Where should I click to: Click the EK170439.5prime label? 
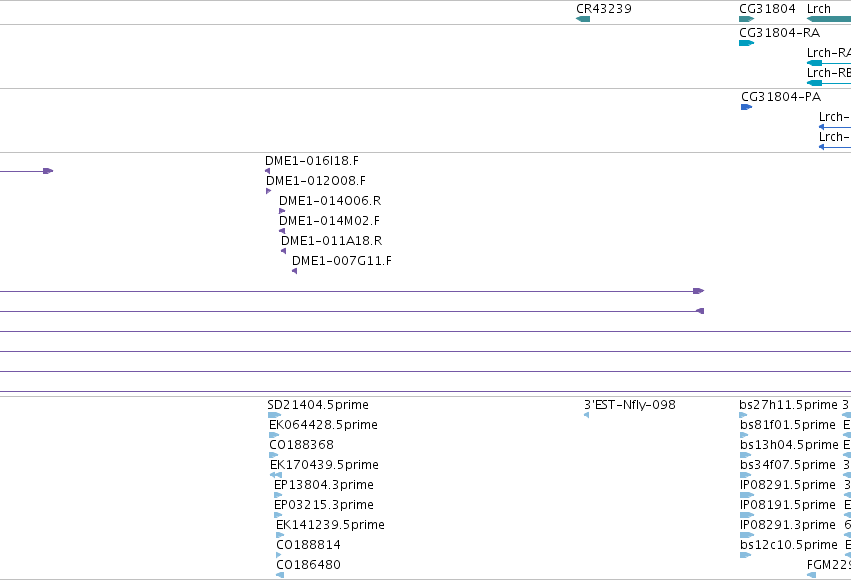pos(324,465)
